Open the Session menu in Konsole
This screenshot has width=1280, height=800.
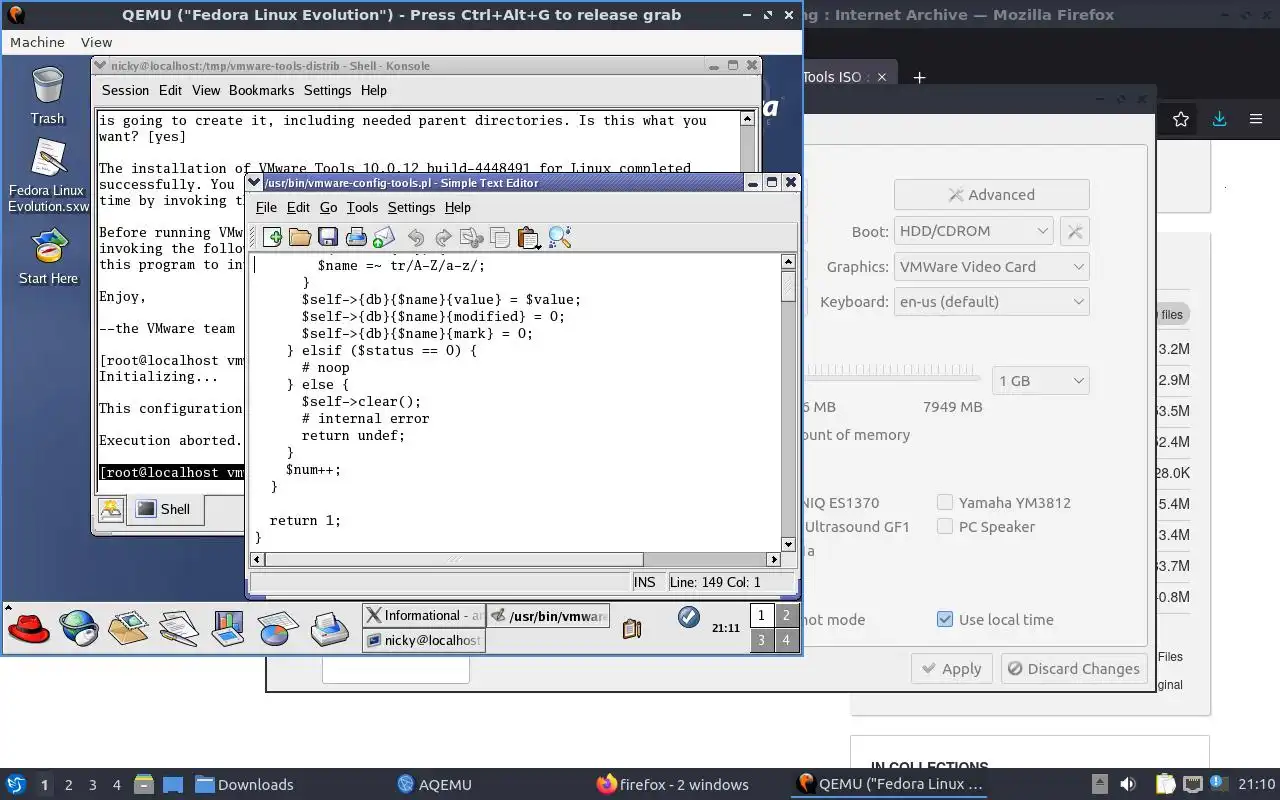click(125, 90)
